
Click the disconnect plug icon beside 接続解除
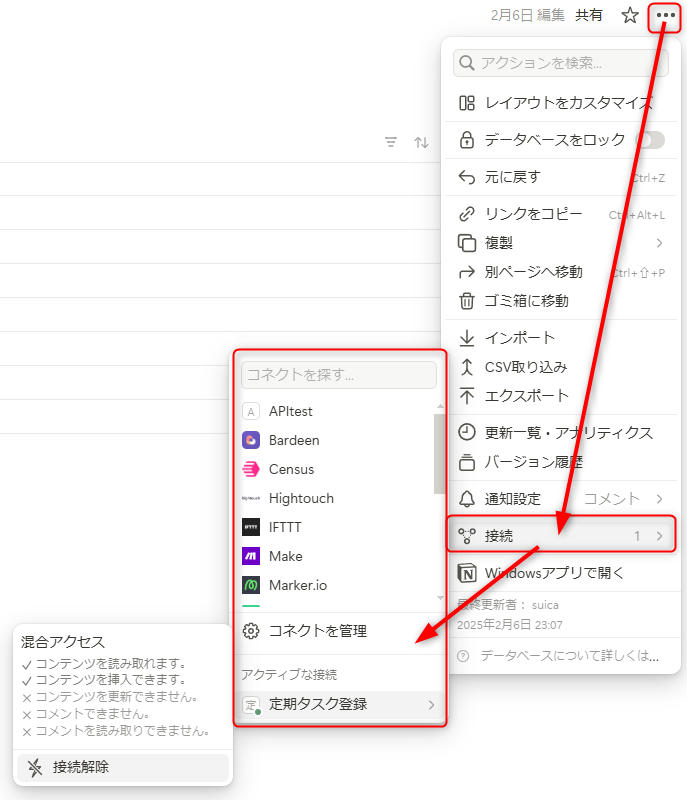pos(35,767)
